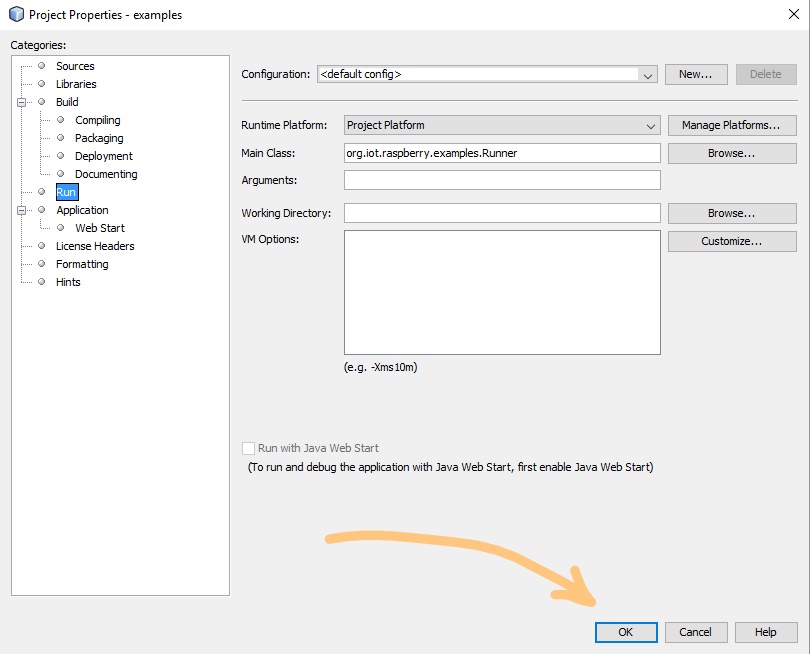
Task: Open the Configuration dropdown
Action: tap(487, 74)
